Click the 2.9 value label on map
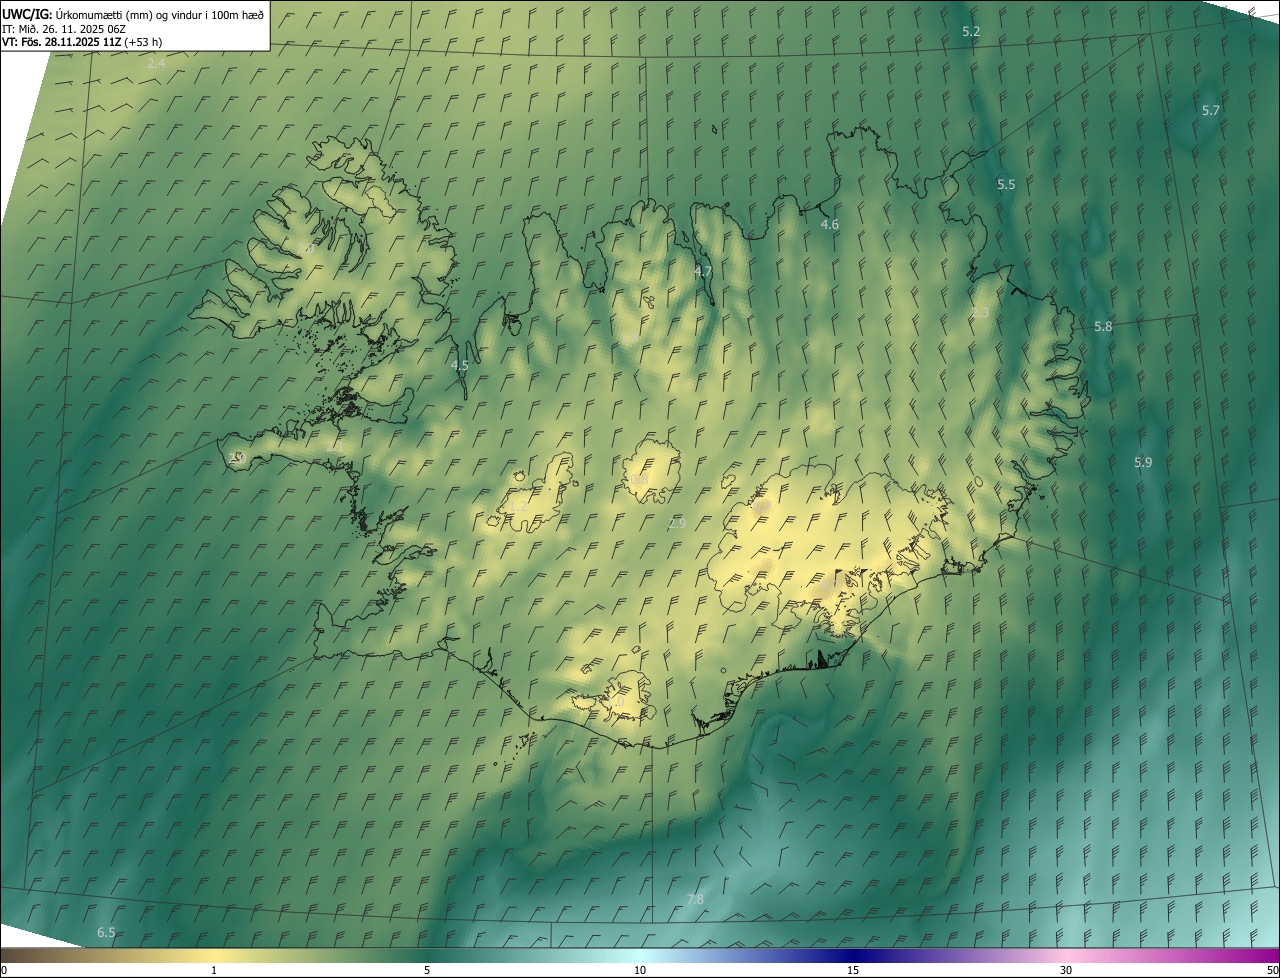This screenshot has height=978, width=1280. [x=677, y=524]
